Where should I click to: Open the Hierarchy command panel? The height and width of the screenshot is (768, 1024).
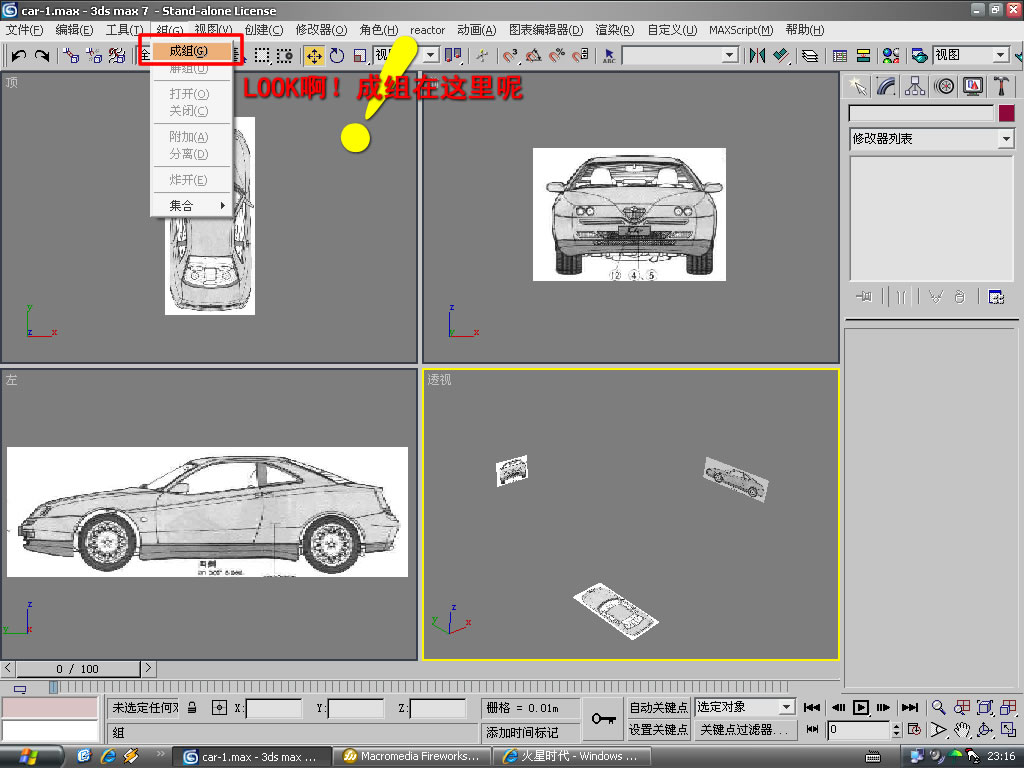click(x=915, y=87)
